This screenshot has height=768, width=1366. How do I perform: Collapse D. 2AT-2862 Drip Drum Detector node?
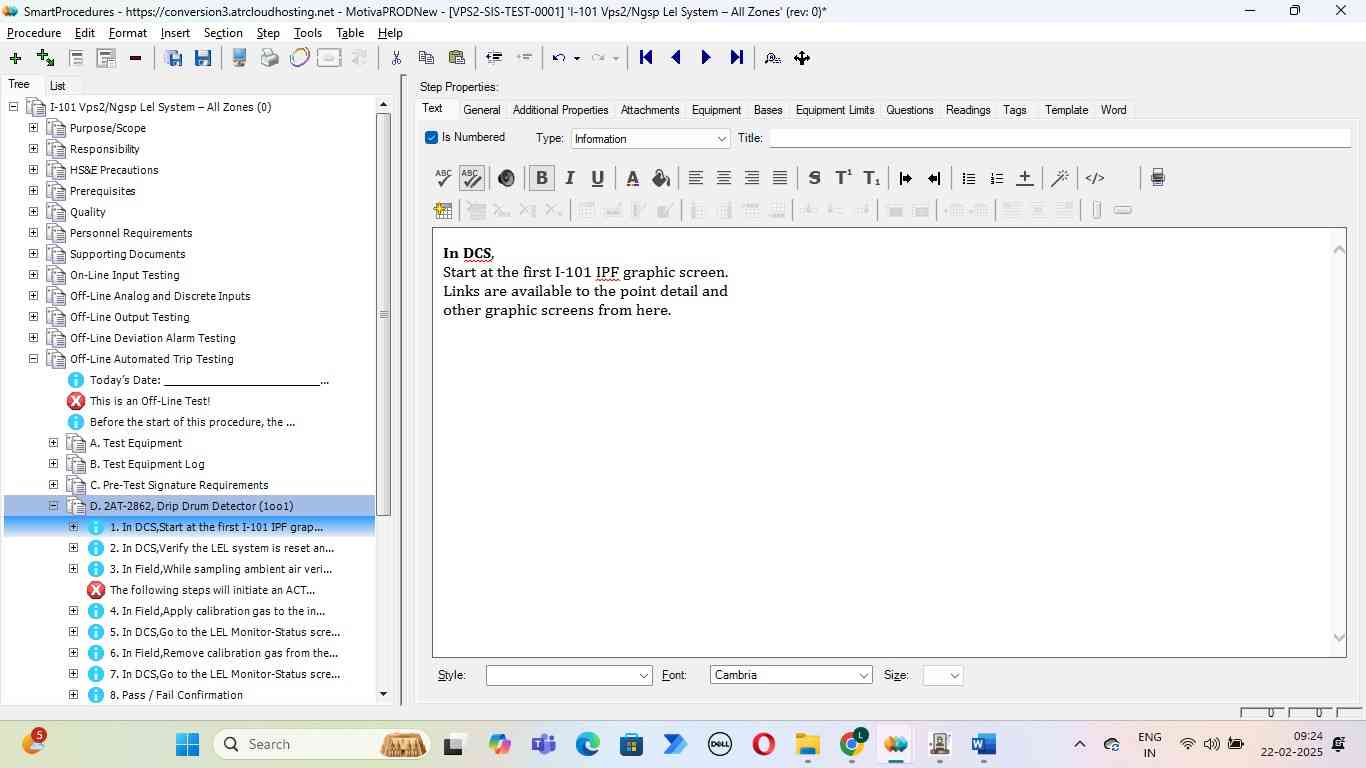tap(53, 506)
